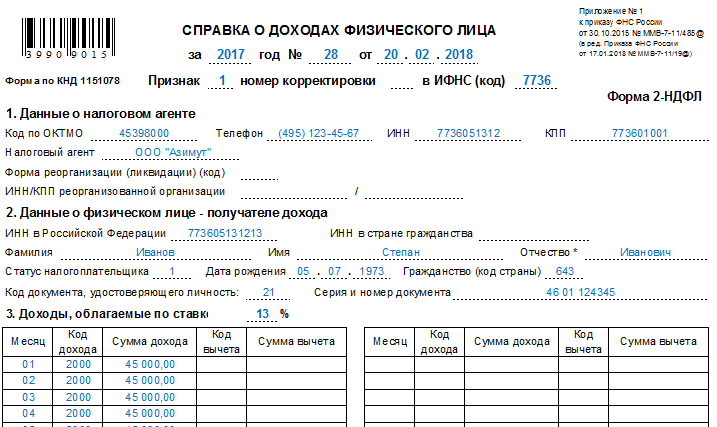Click the right table Код дохода header

[439, 342]
